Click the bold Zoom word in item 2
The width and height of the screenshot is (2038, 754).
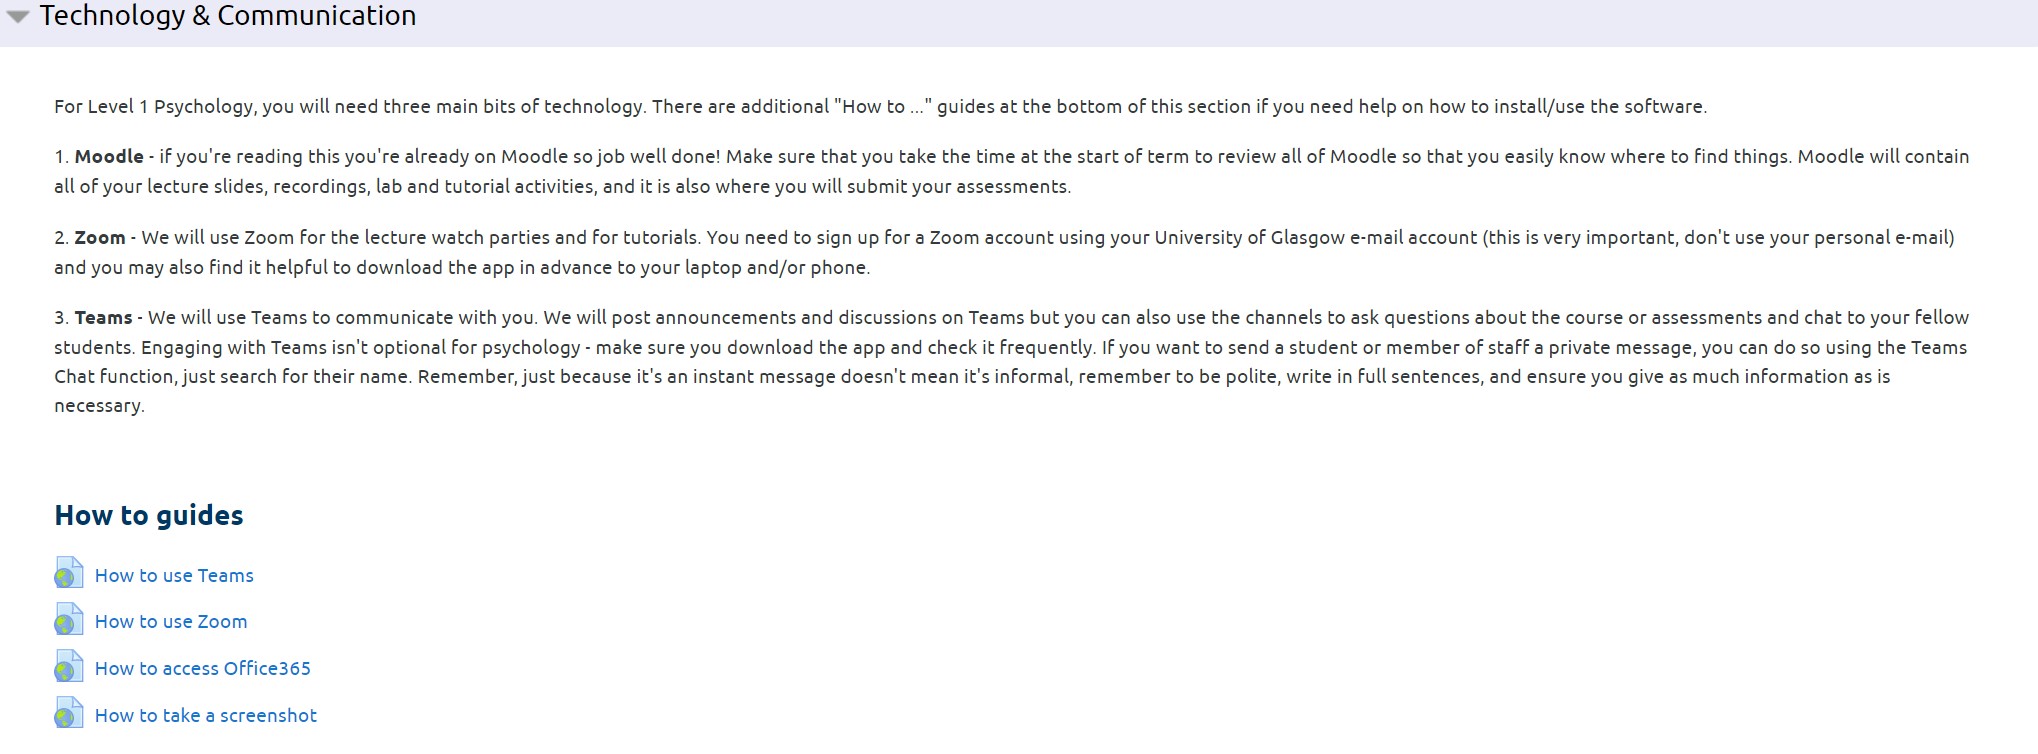click(x=100, y=237)
